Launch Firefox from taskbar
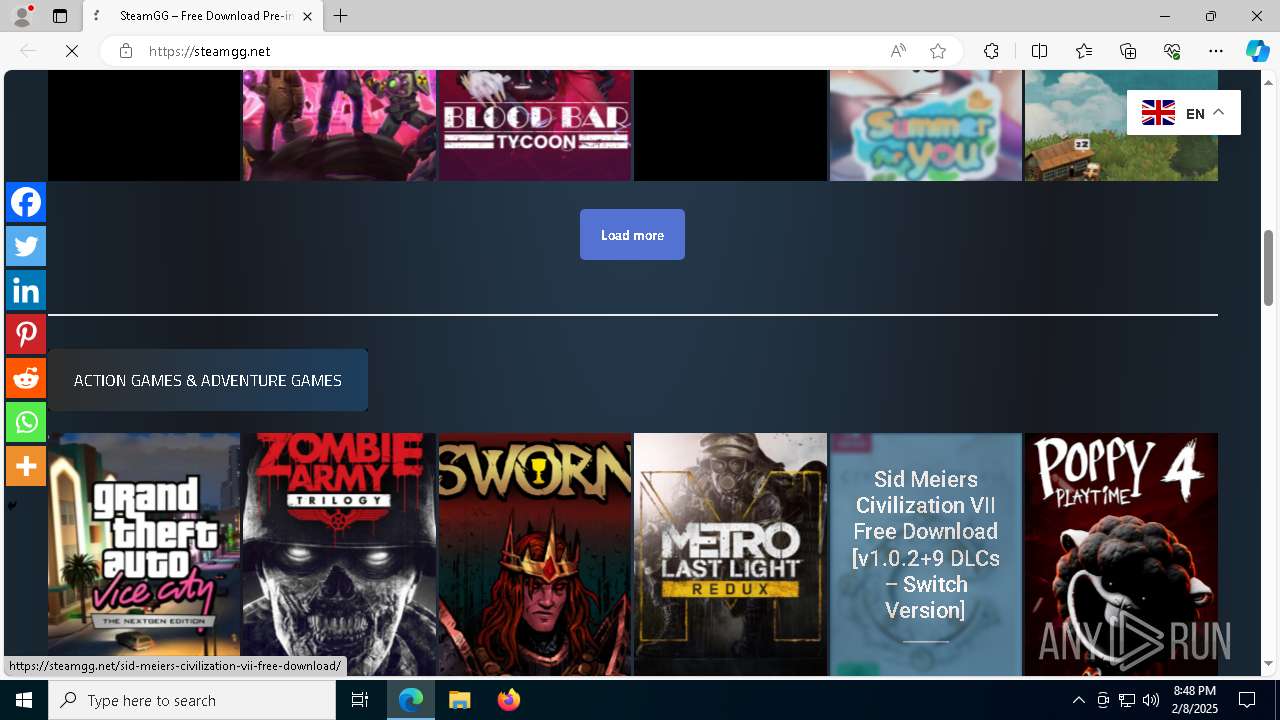 pos(508,700)
